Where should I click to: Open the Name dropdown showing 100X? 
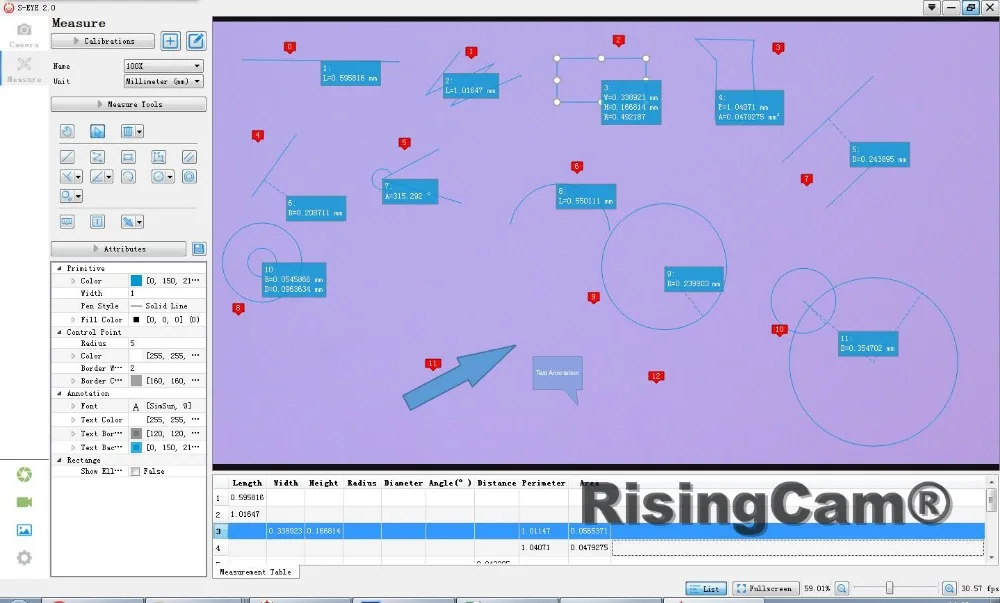163,66
